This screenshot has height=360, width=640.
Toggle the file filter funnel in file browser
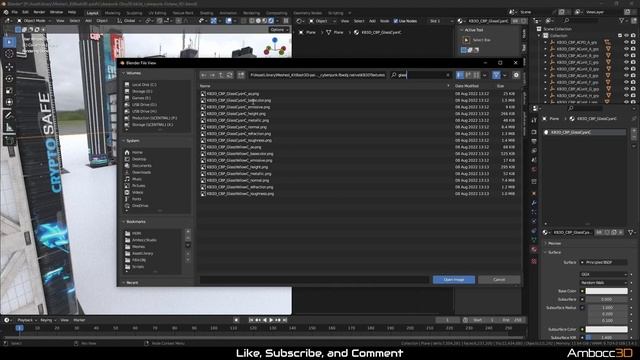(x=496, y=75)
